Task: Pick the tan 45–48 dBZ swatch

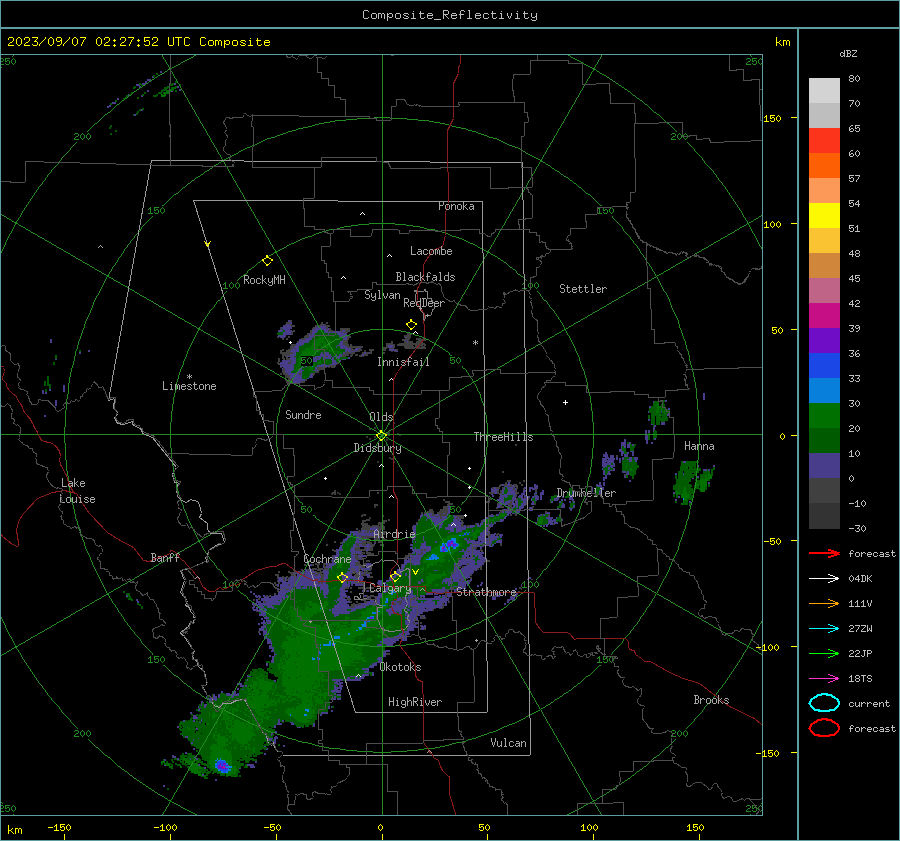Action: tap(824, 265)
